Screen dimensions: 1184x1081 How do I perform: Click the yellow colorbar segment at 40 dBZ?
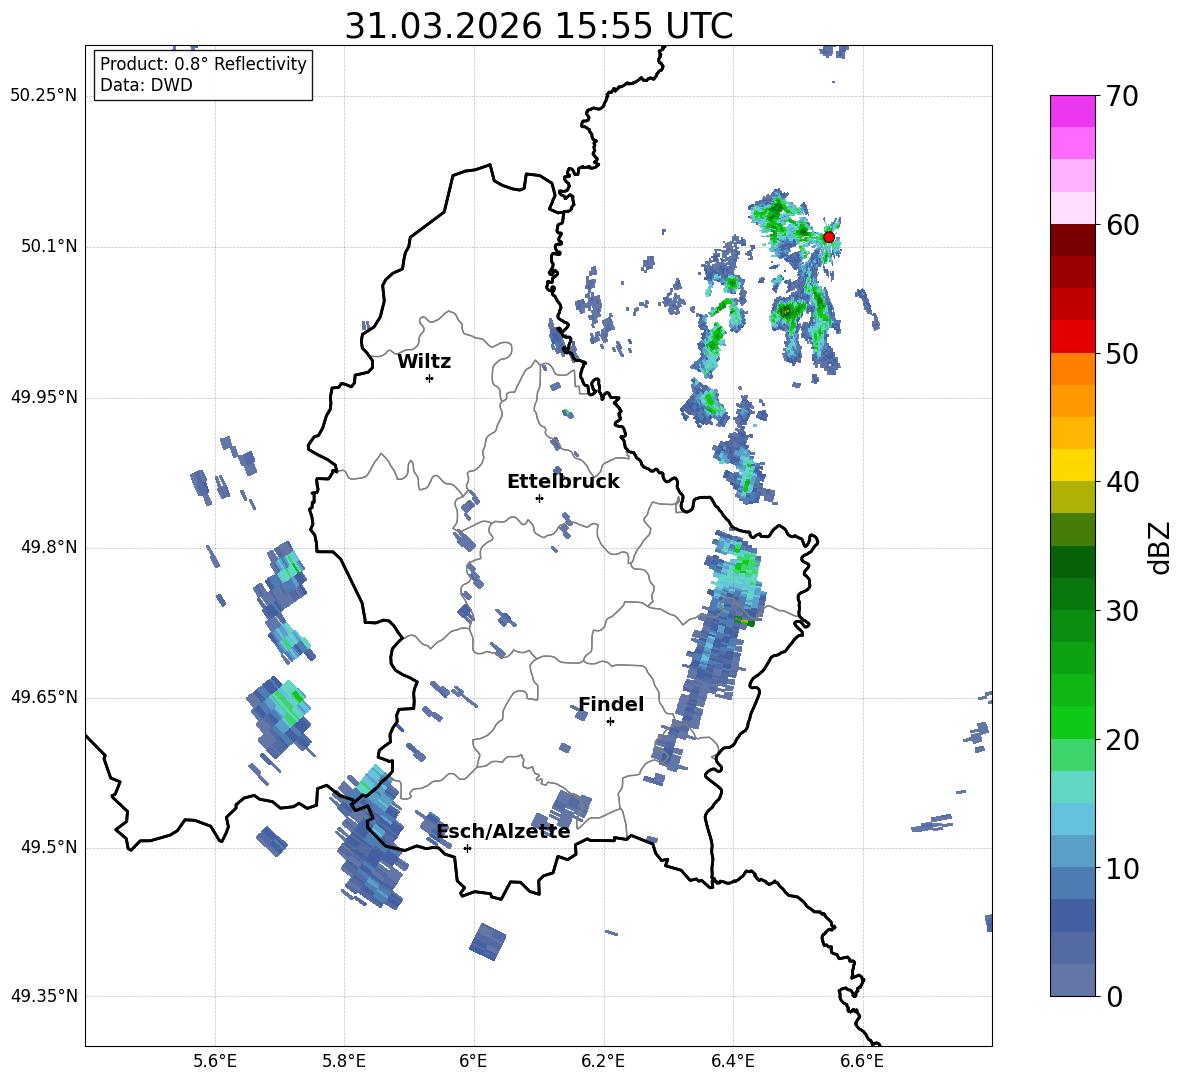[1073, 465]
